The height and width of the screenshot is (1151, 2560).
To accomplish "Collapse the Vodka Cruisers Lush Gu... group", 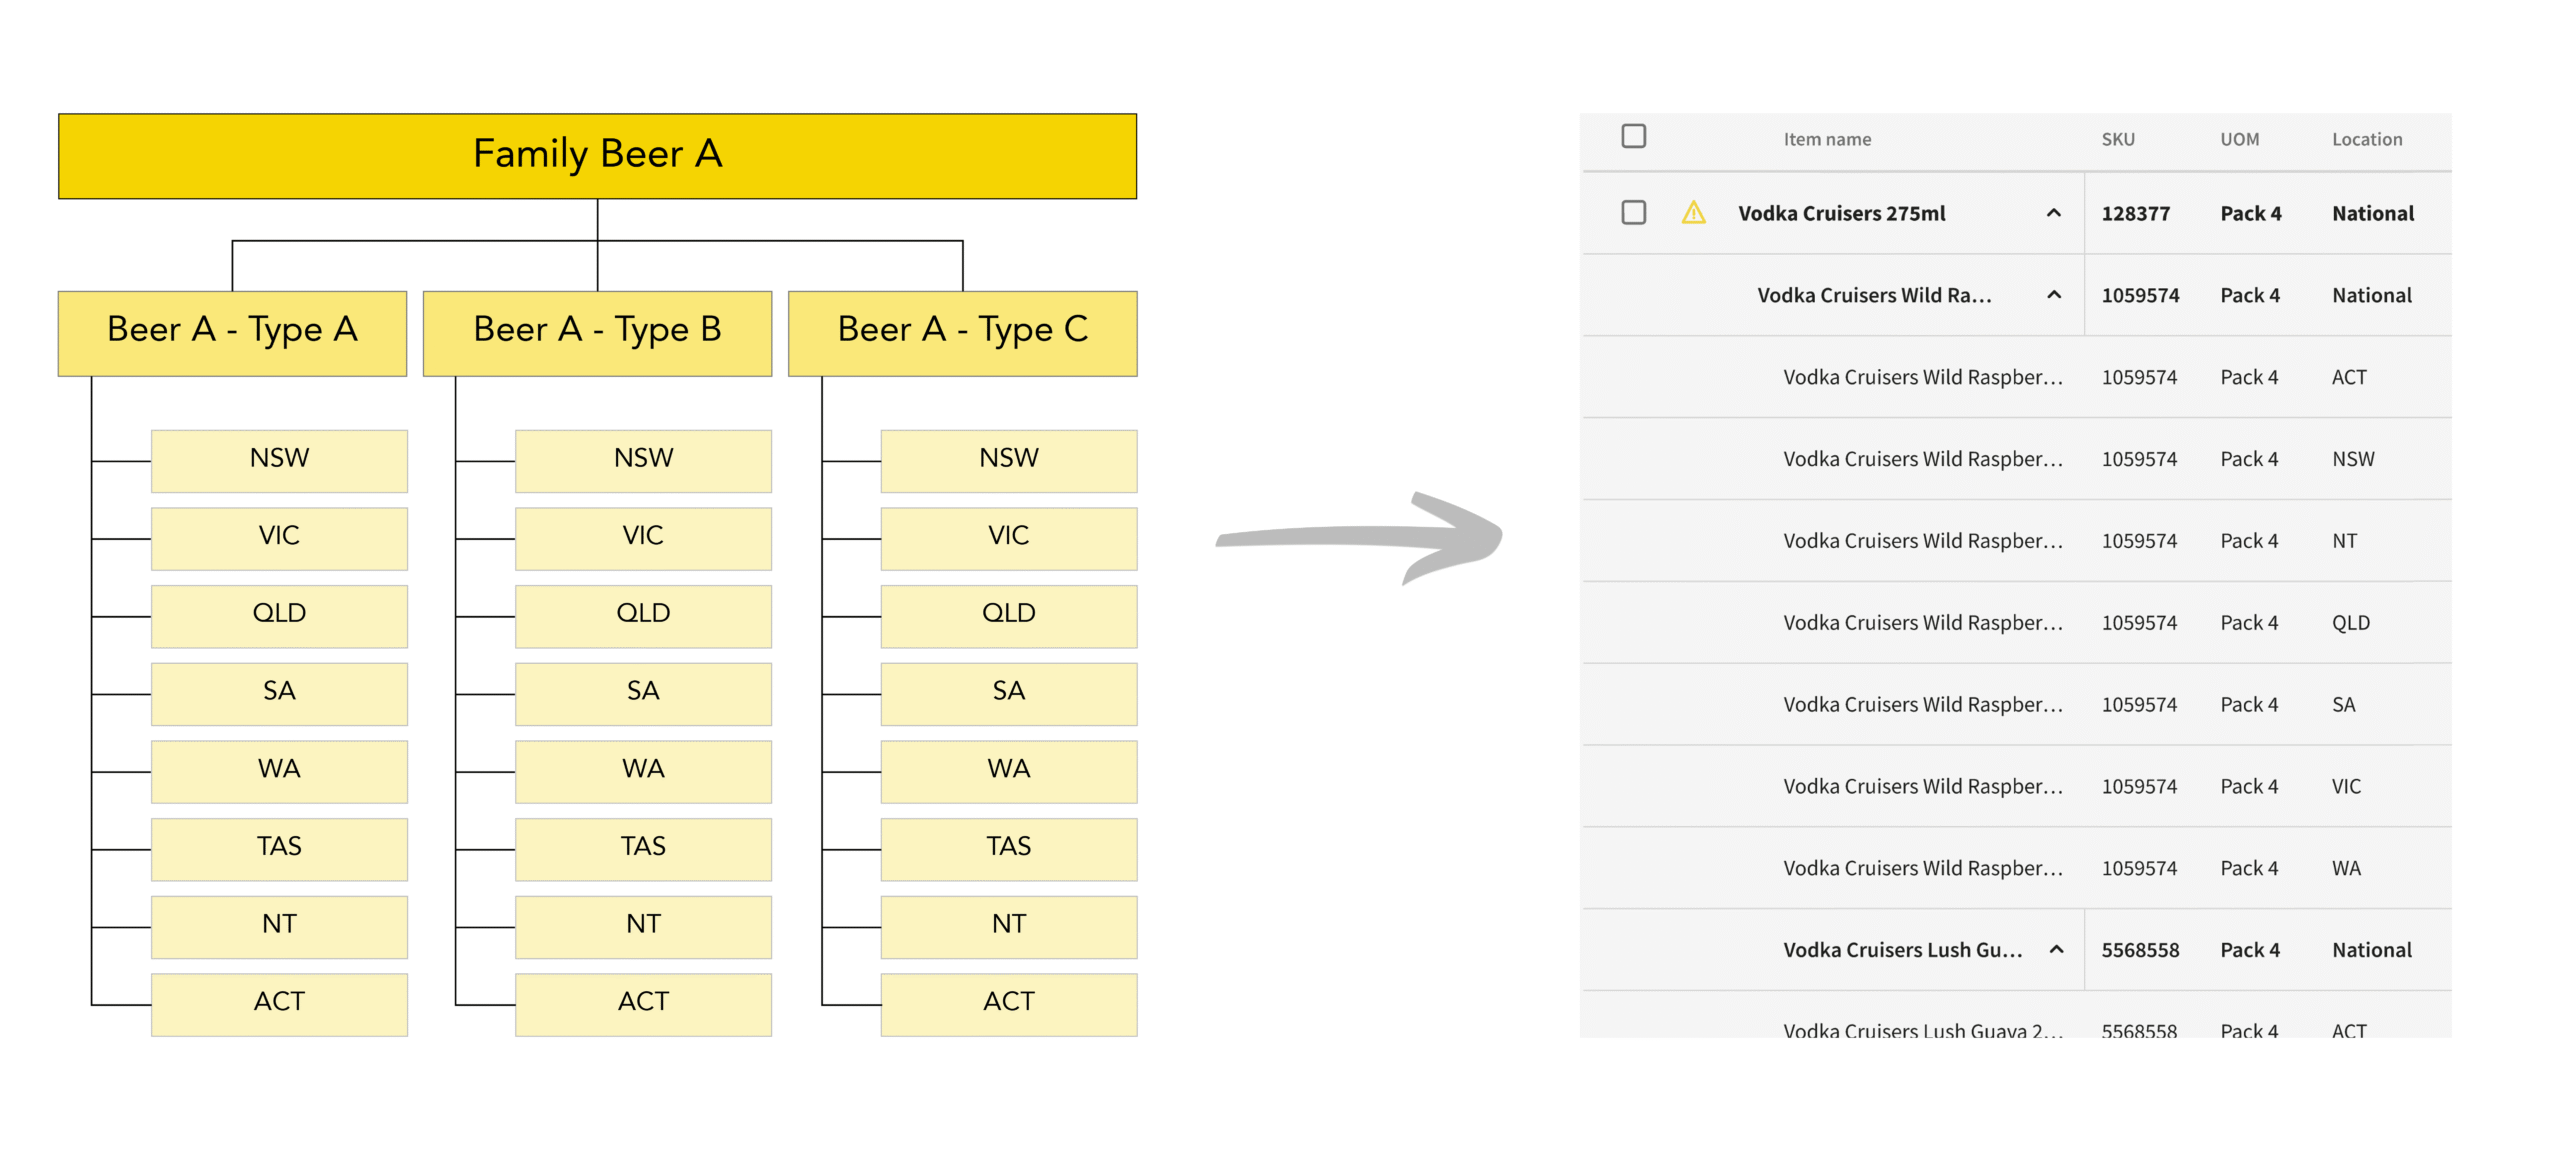I will click(2056, 949).
